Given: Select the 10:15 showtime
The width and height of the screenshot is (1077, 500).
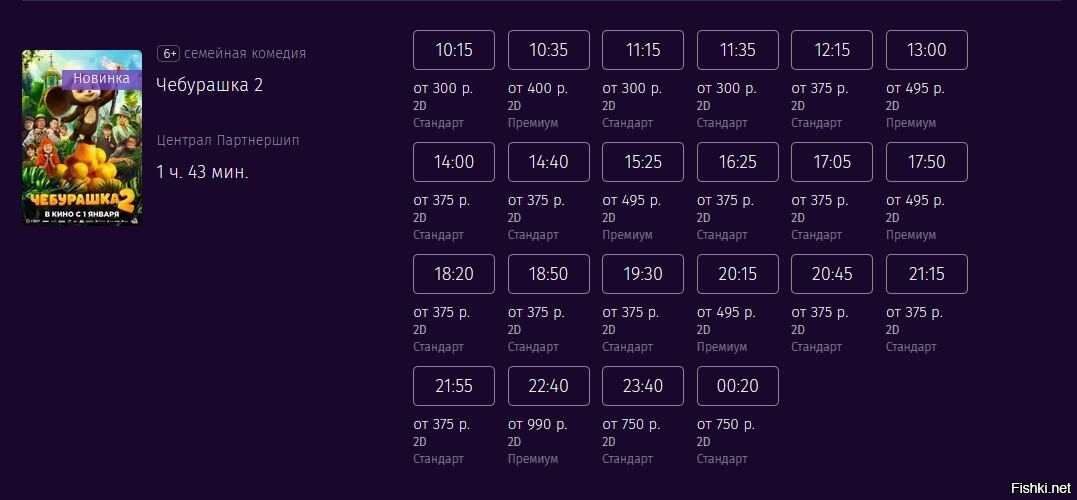Looking at the screenshot, I should point(454,50).
